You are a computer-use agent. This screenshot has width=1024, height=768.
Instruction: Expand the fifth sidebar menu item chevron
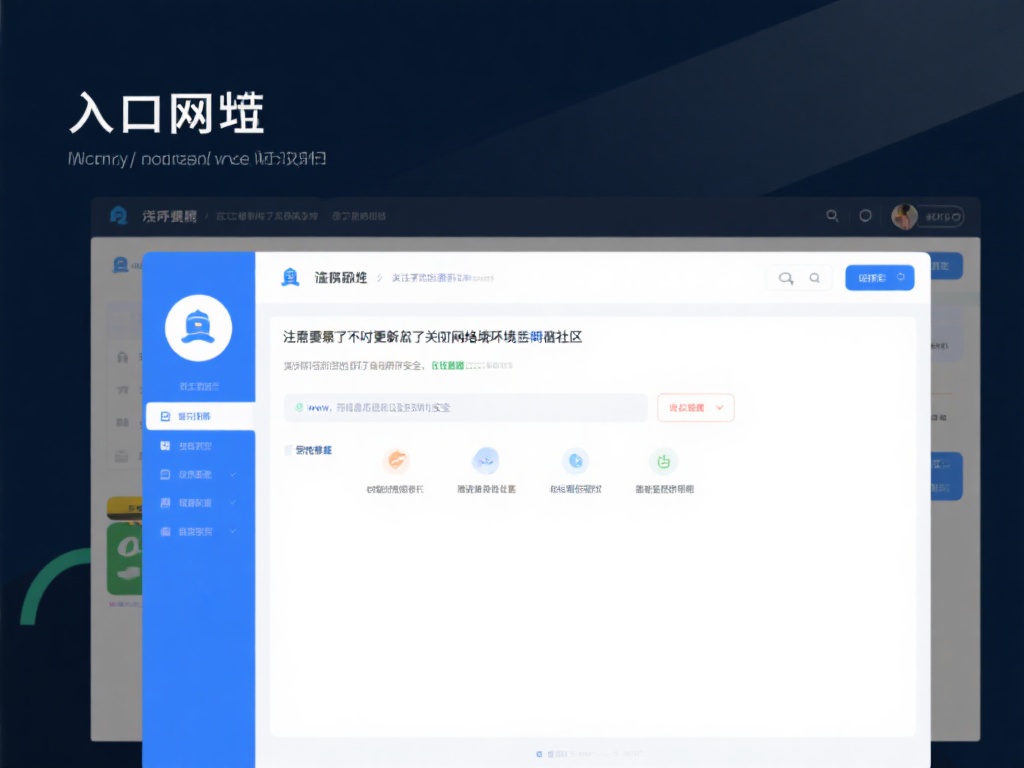tap(233, 532)
